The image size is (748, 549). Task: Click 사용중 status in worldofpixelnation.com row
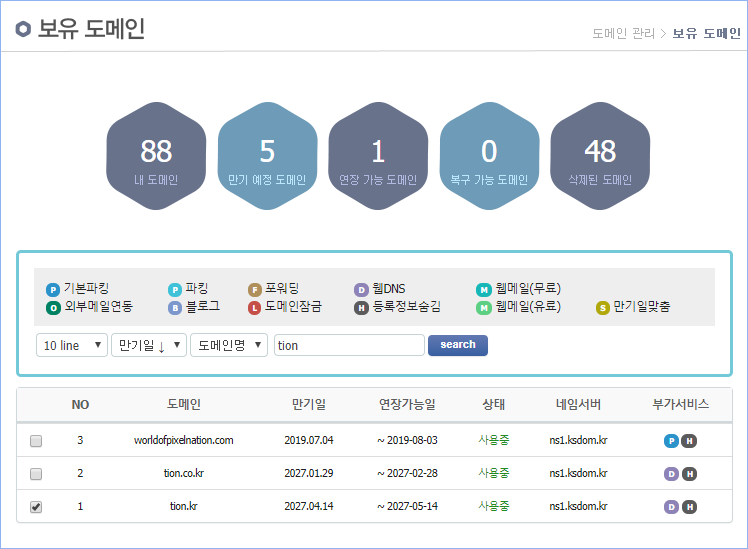(x=494, y=440)
